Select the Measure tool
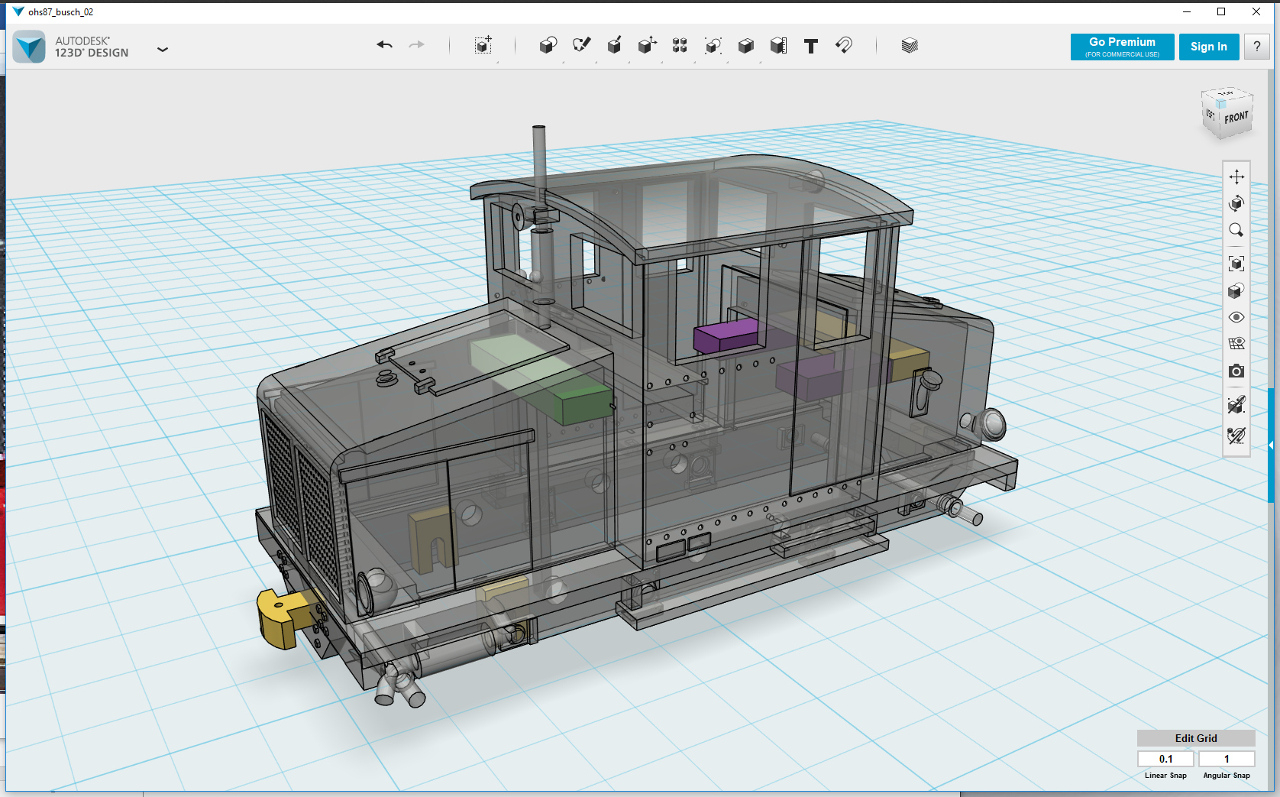 pyautogui.click(x=778, y=45)
